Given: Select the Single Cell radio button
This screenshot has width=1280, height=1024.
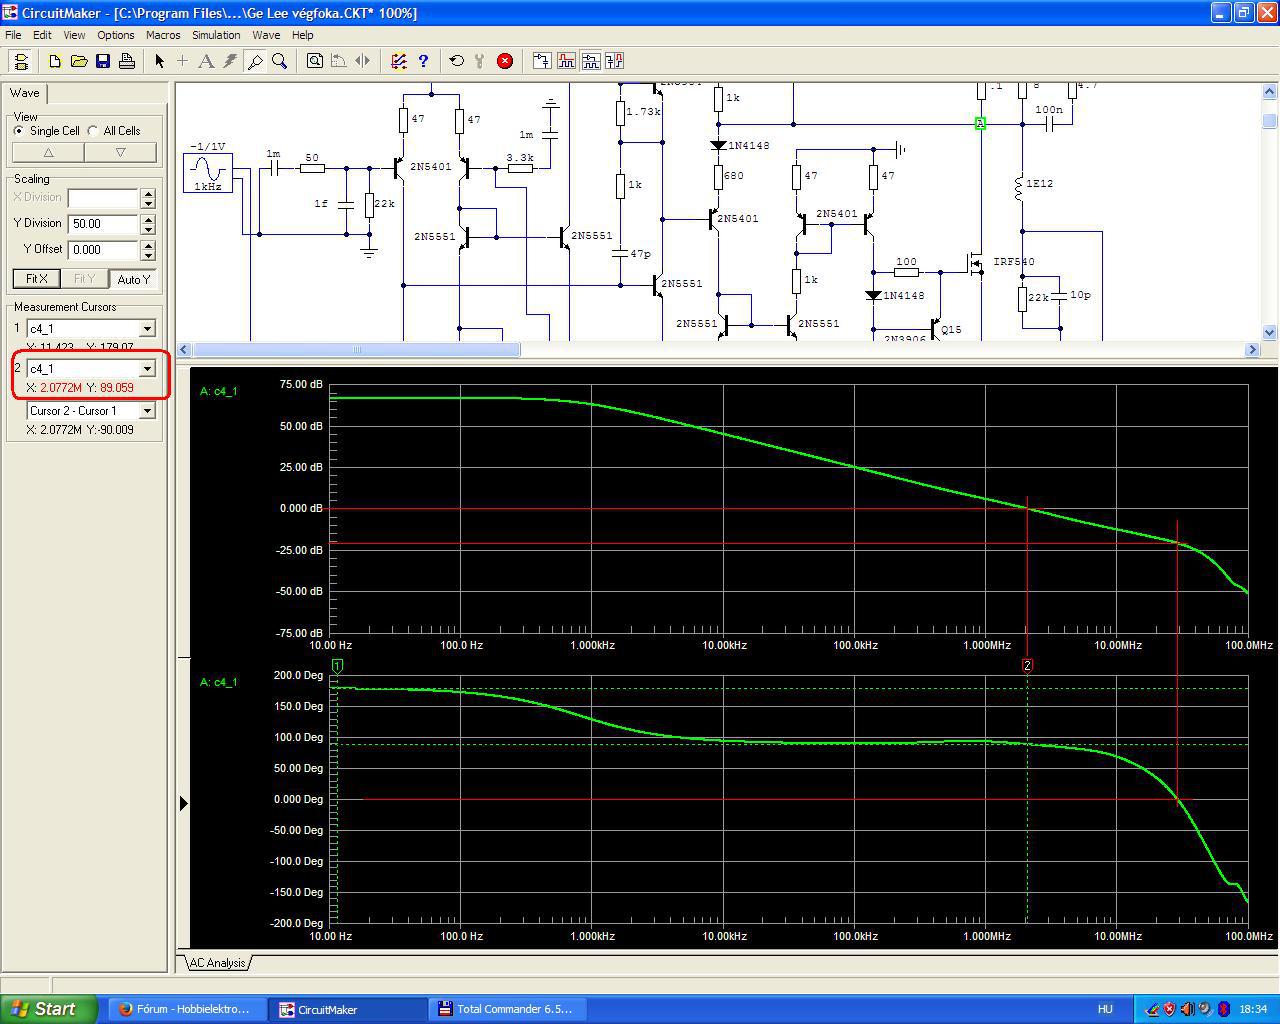Looking at the screenshot, I should [20, 131].
